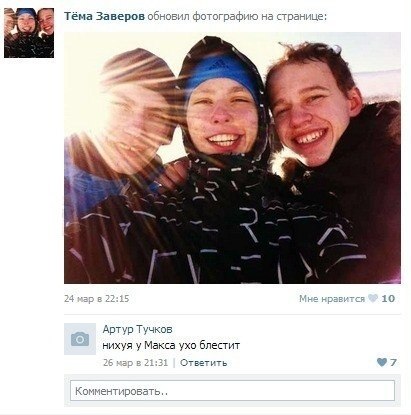411x415 pixels.
Task: Open Артур Тучков's profile from comment
Action: pyautogui.click(x=137, y=329)
